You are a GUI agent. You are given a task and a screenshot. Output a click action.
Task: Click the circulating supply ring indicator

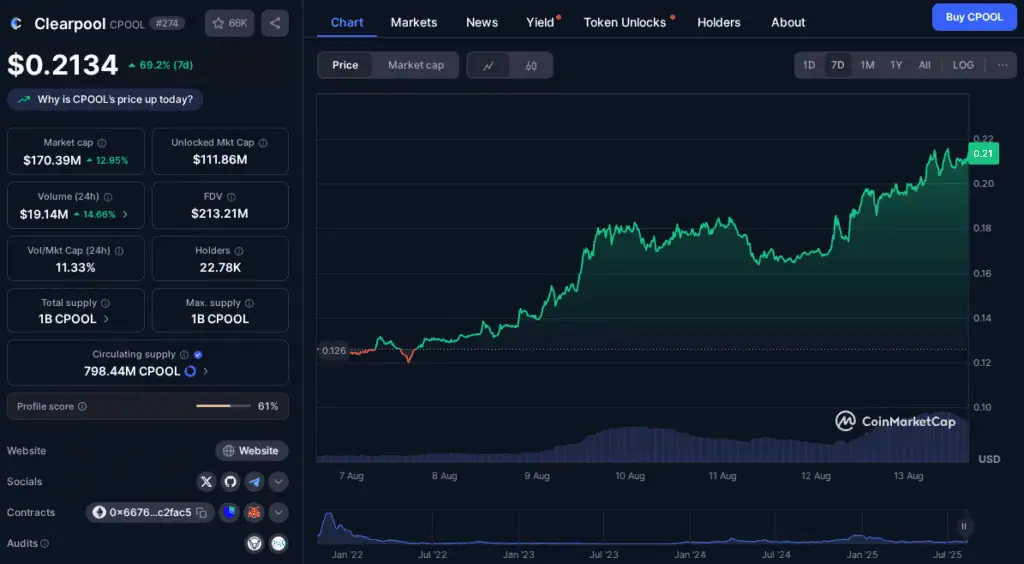pos(190,371)
